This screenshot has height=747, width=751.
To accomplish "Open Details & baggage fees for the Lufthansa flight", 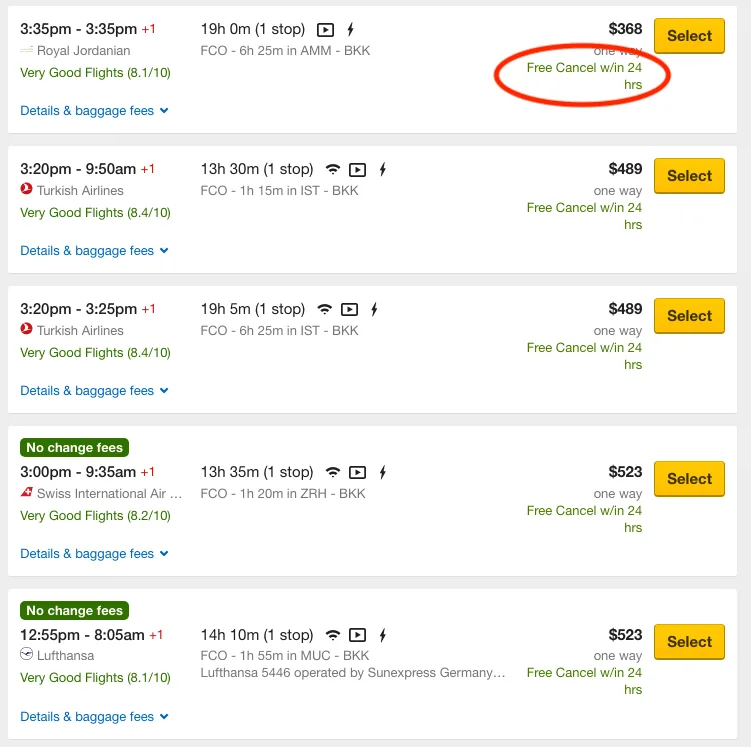I will [x=94, y=717].
